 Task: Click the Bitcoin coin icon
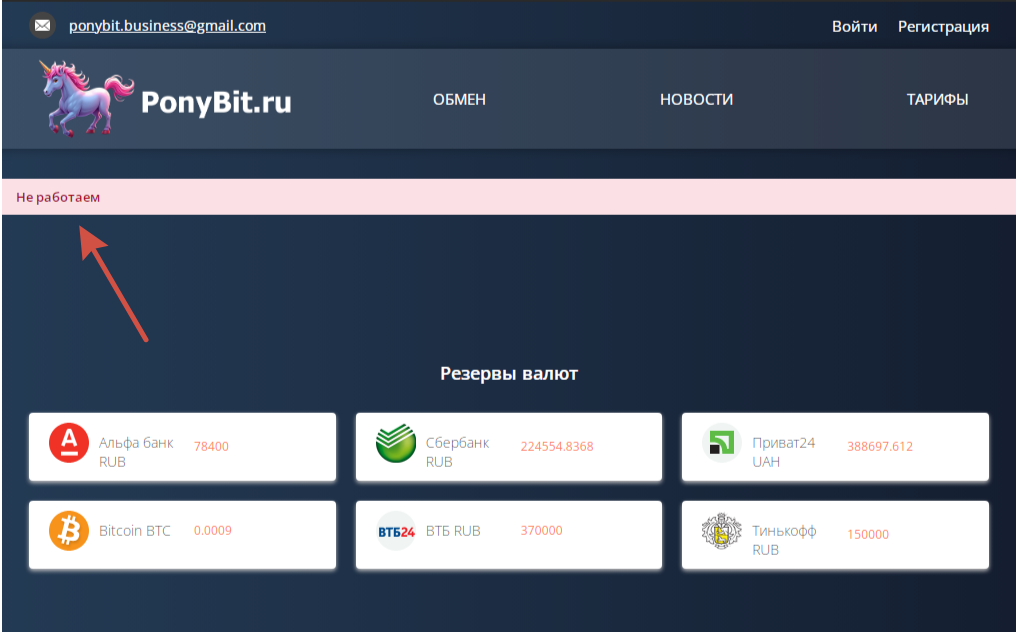(68, 530)
